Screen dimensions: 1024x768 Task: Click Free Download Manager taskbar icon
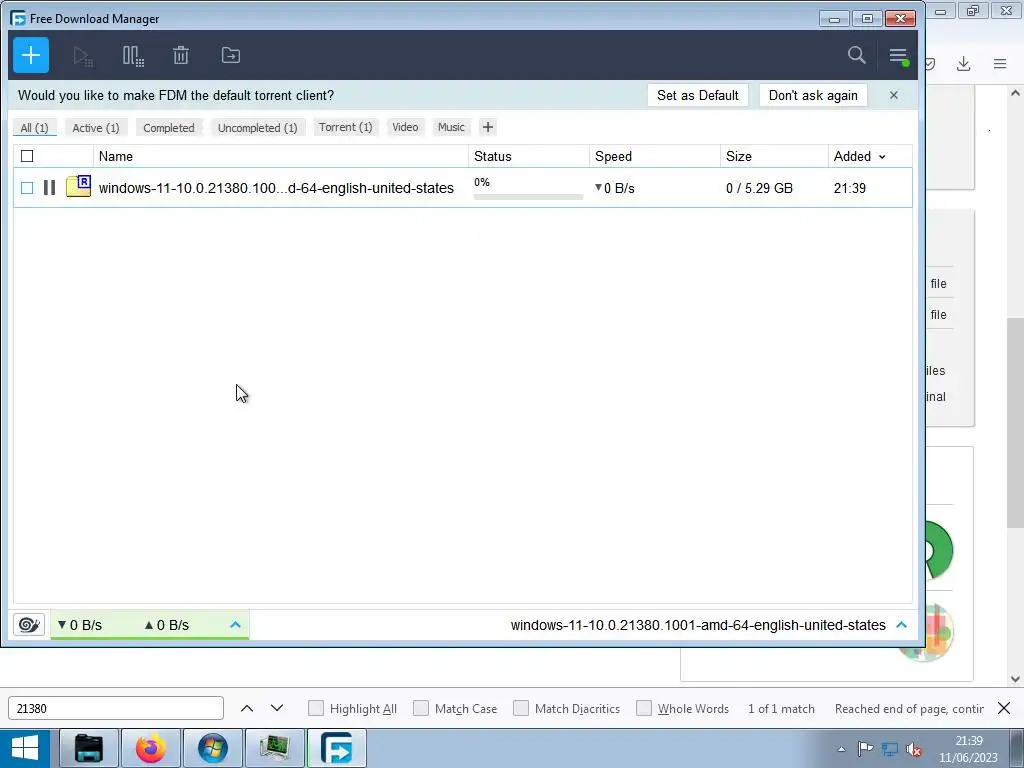coord(337,748)
